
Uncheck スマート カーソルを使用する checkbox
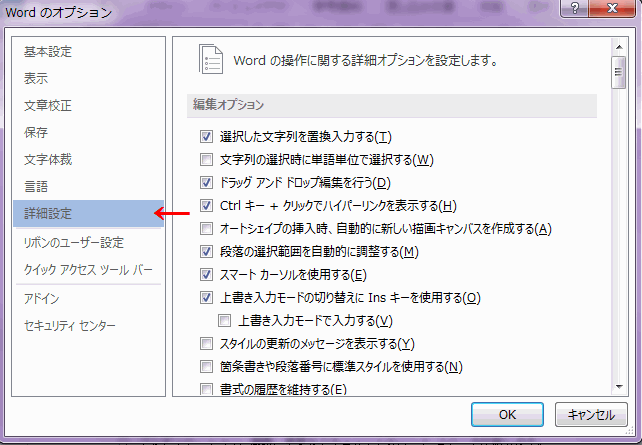pyautogui.click(x=206, y=274)
